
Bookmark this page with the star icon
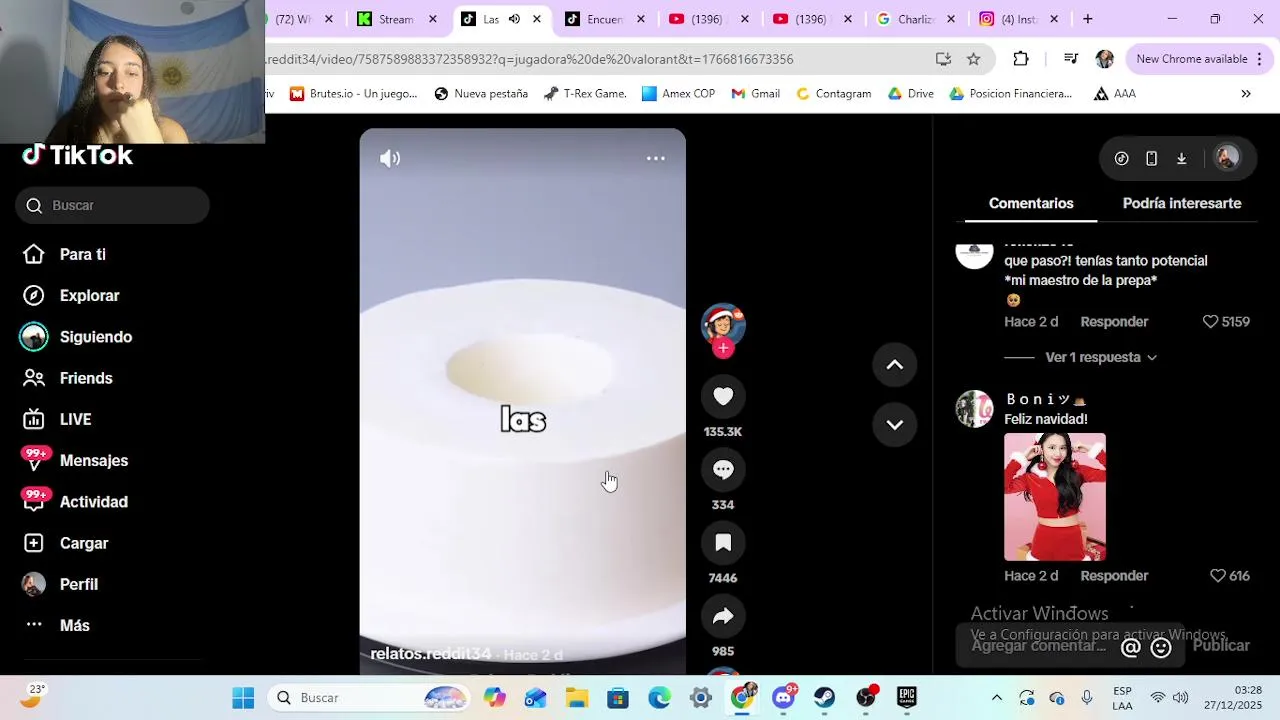point(973,59)
